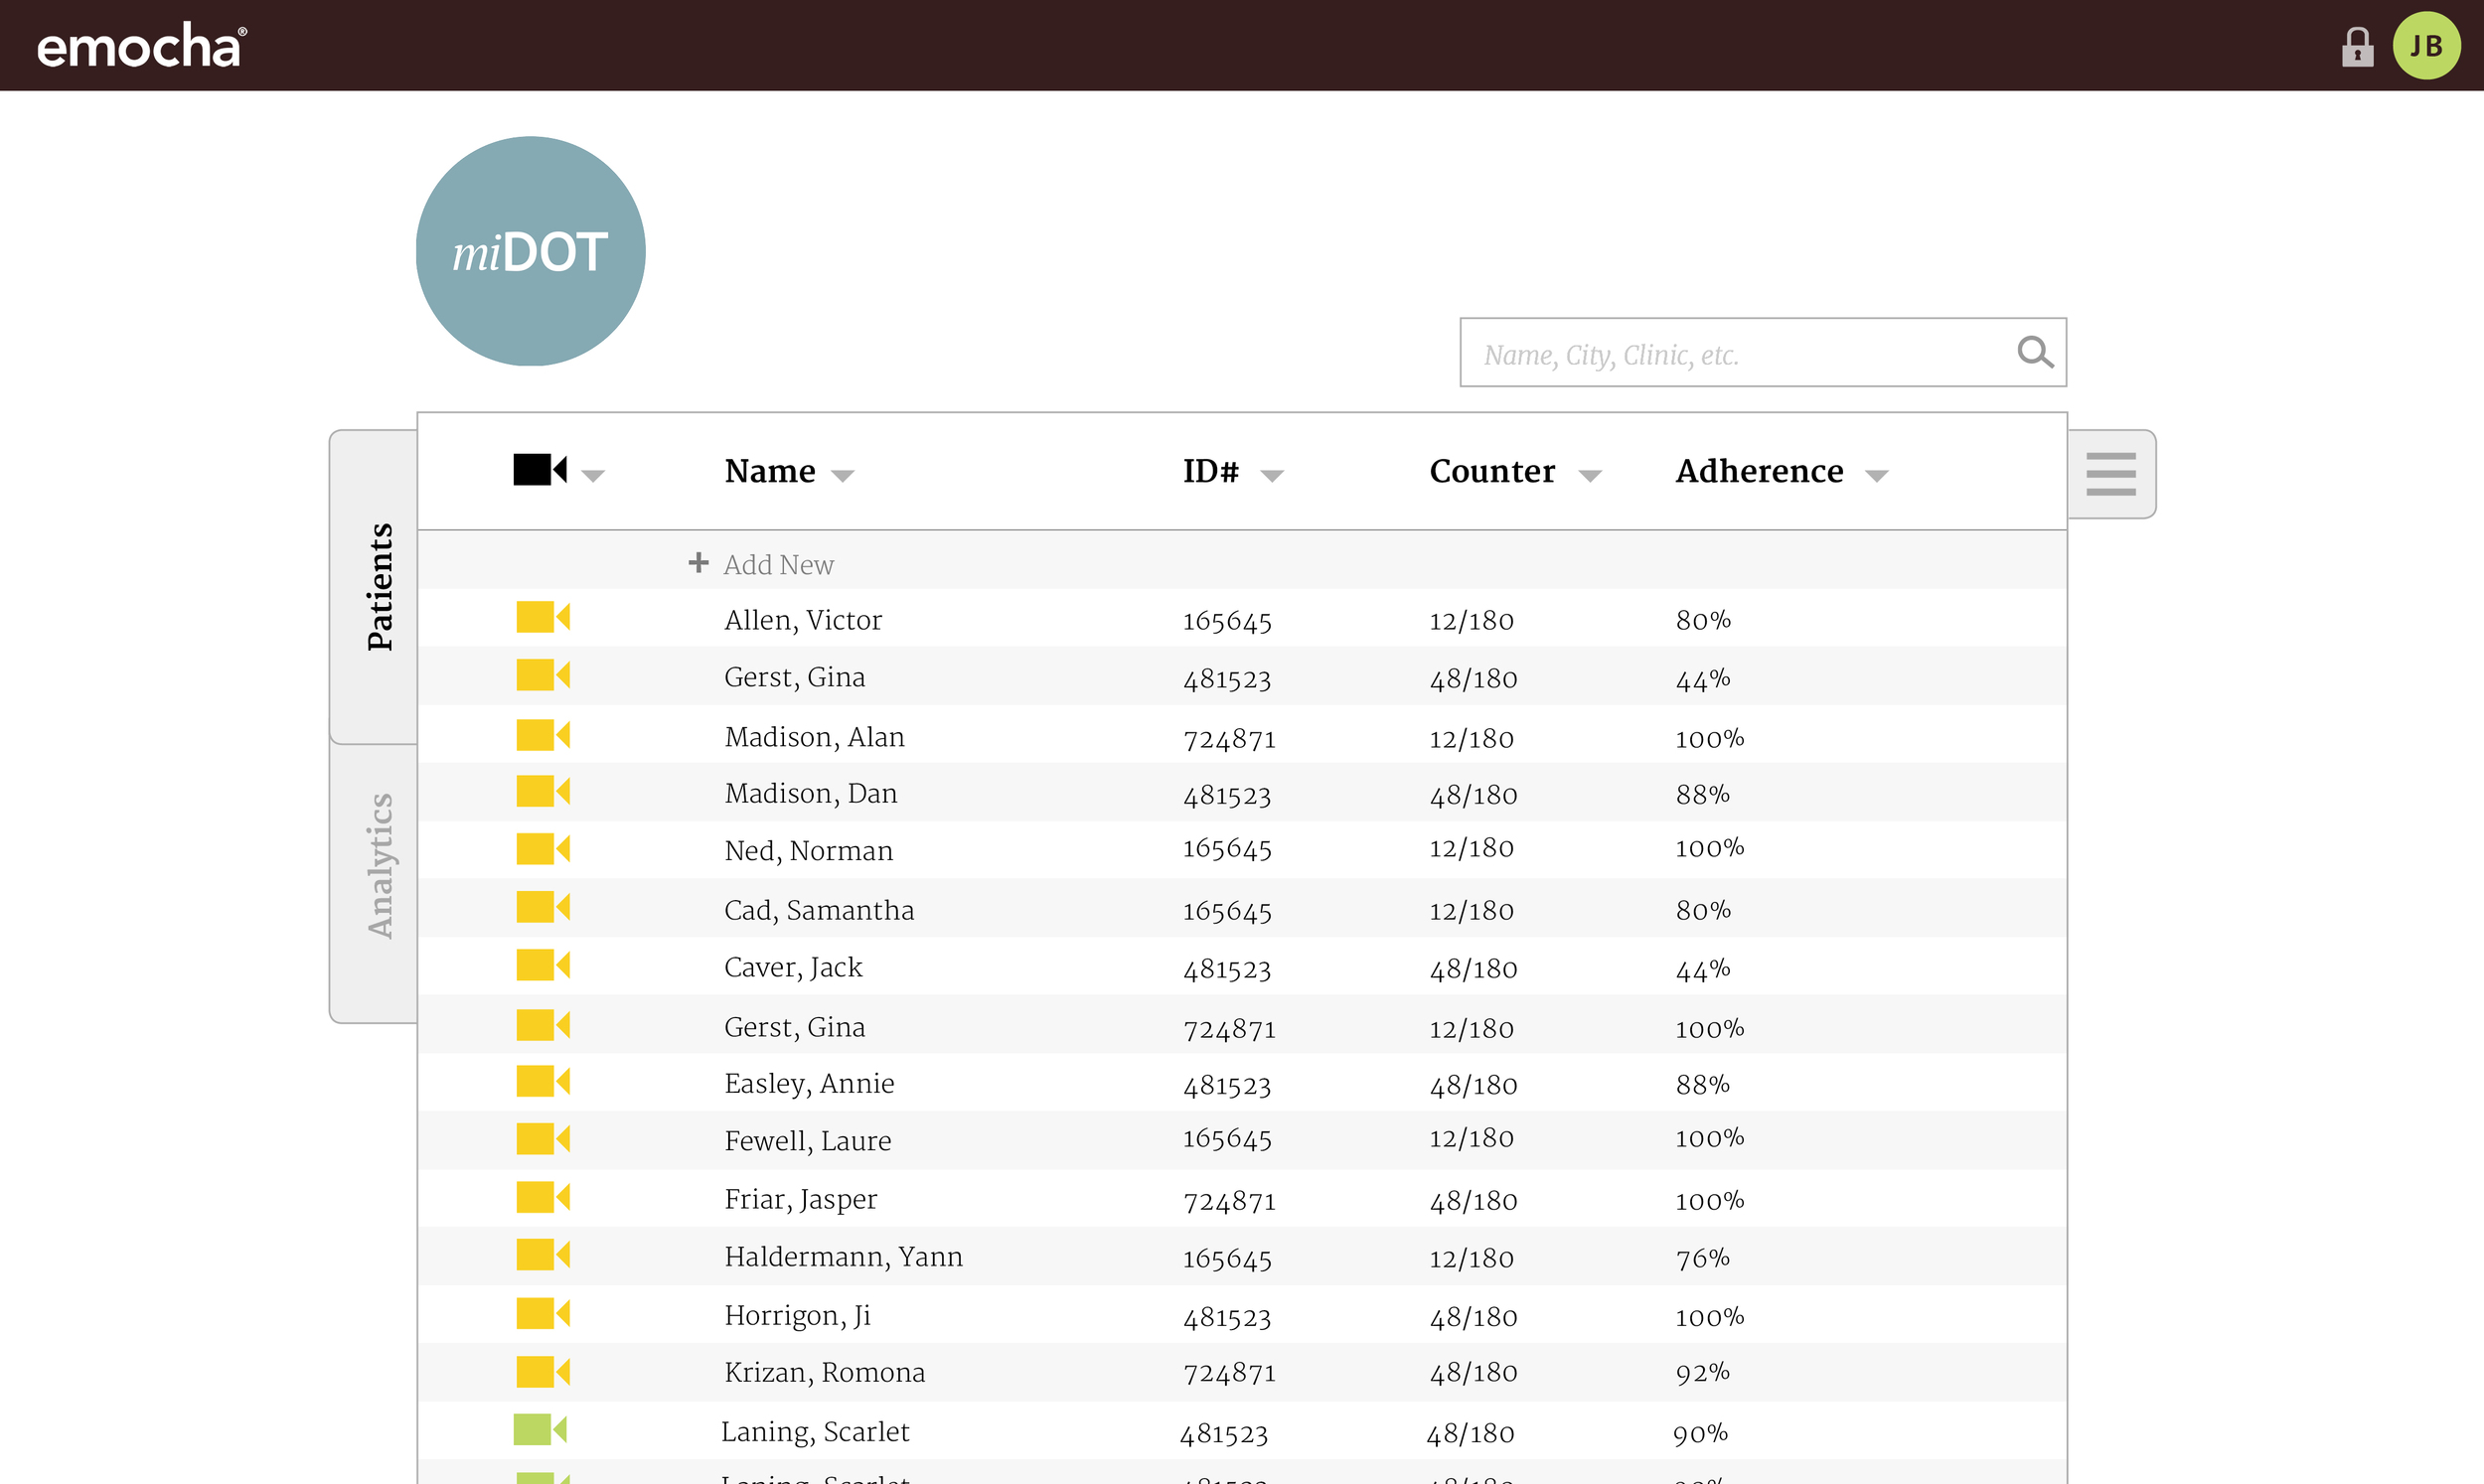The width and height of the screenshot is (2484, 1484).
Task: Click 44% adherence in Caver, Jack row
Action: pyautogui.click(x=1703, y=969)
